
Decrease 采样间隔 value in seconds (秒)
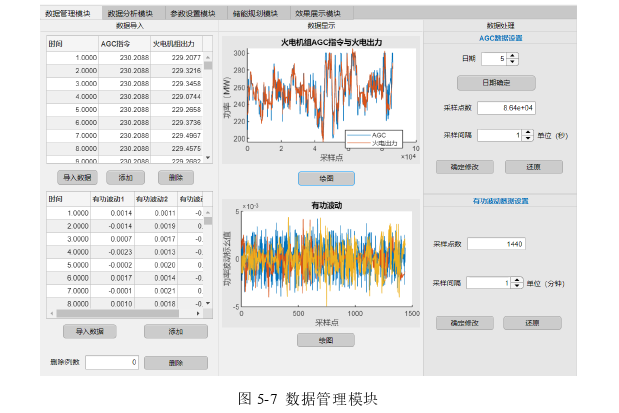tap(528, 139)
